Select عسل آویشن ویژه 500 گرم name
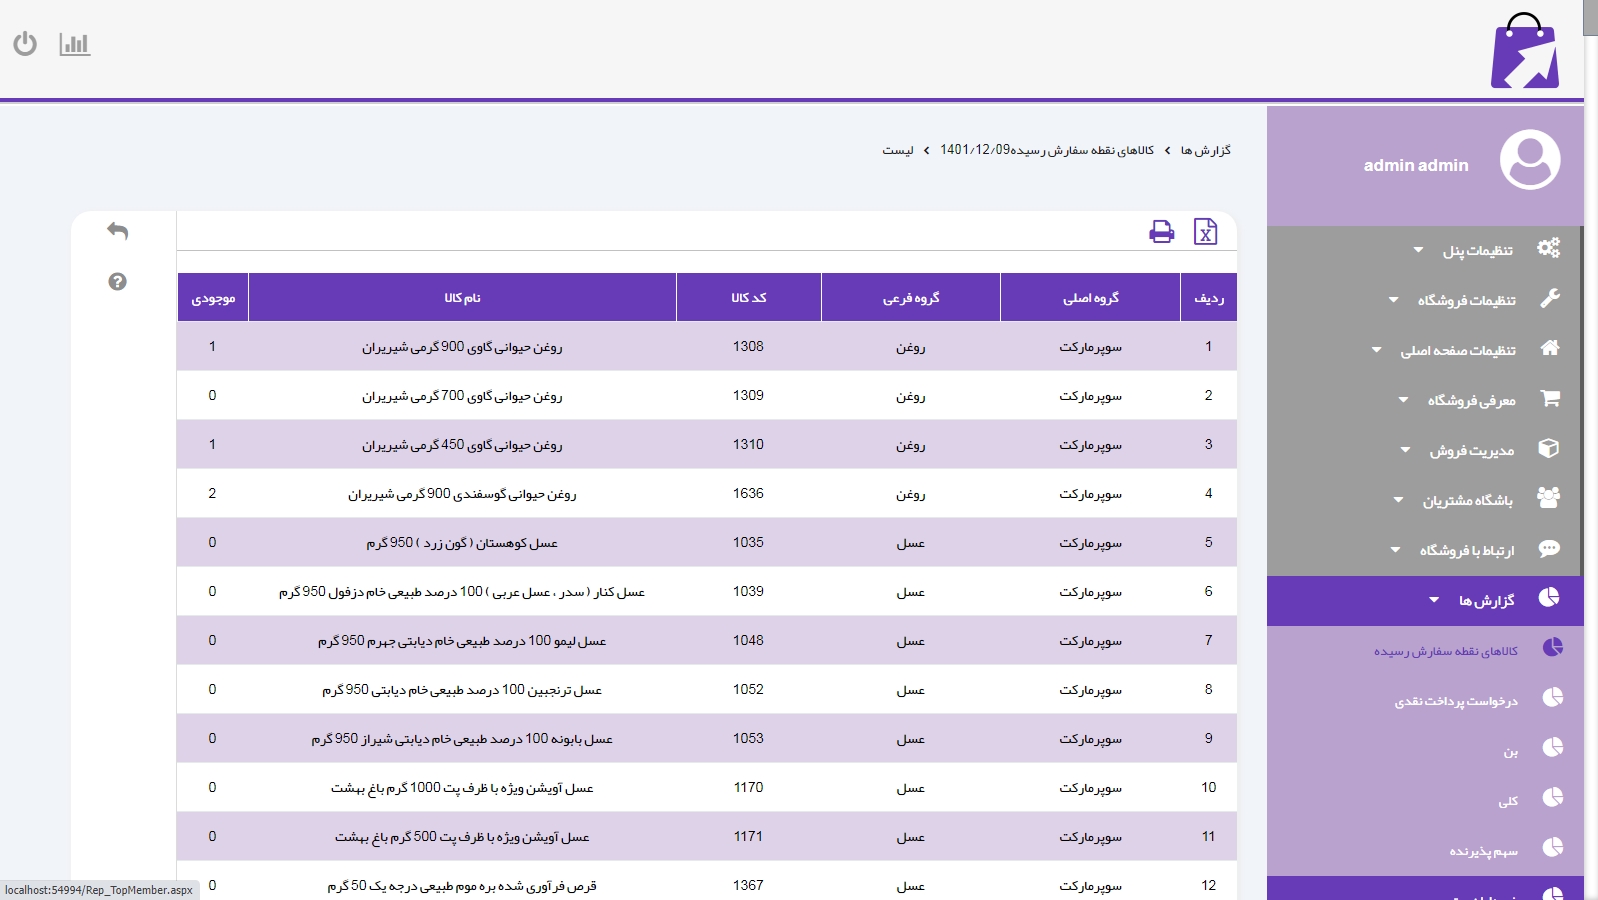The image size is (1598, 900). (462, 837)
